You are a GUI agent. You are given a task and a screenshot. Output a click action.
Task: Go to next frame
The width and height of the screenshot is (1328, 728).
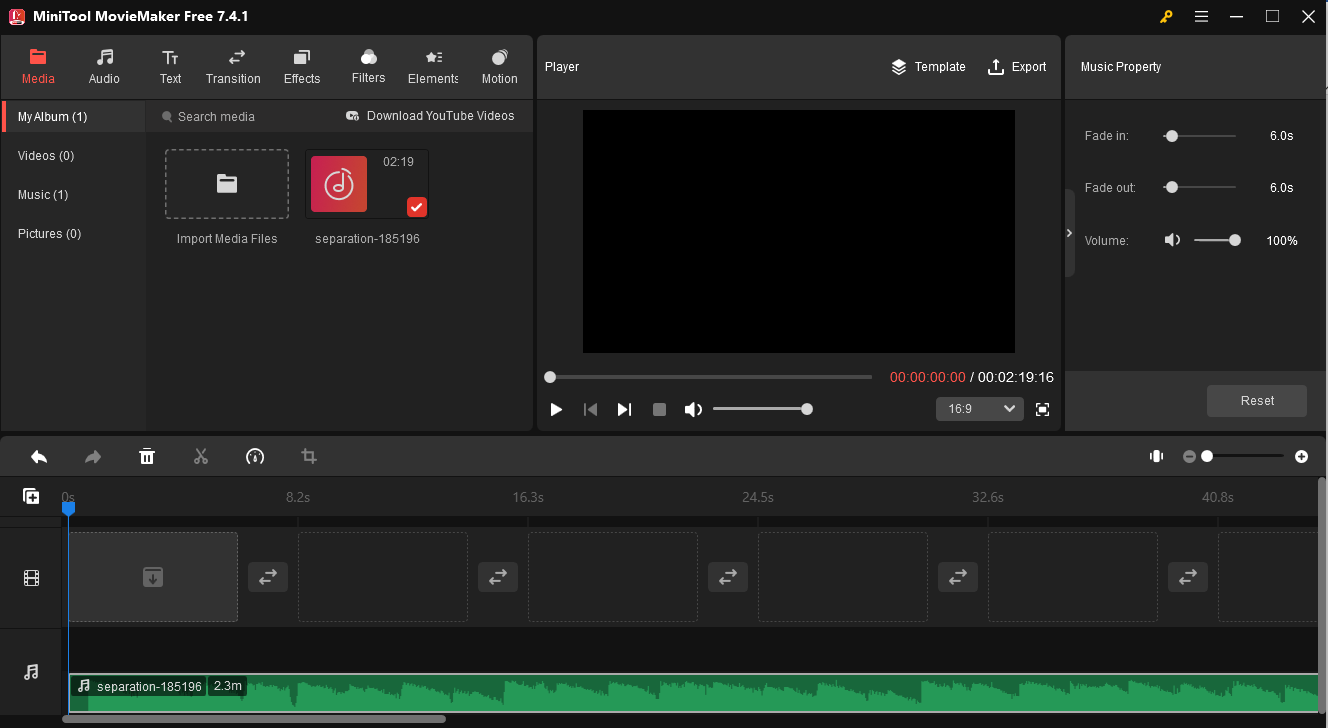click(624, 409)
